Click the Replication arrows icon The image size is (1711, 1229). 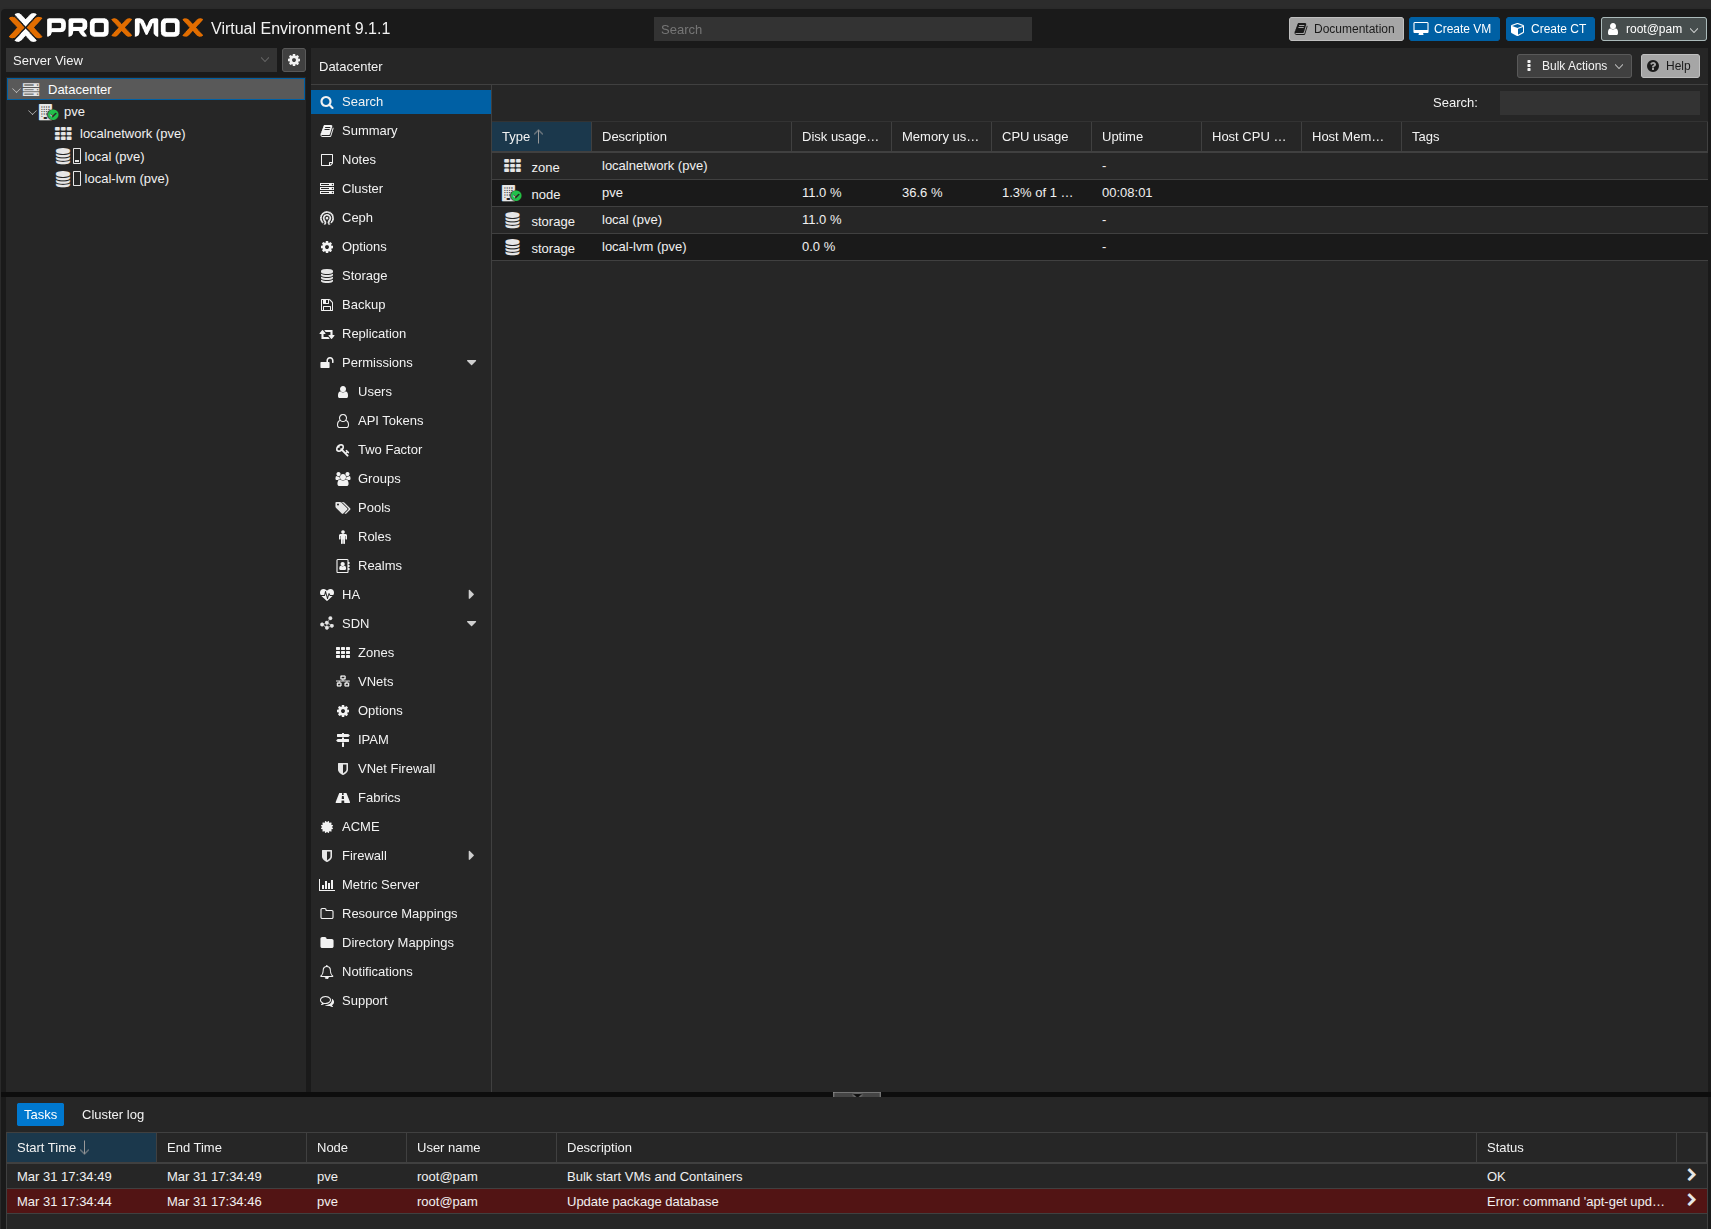(327, 334)
